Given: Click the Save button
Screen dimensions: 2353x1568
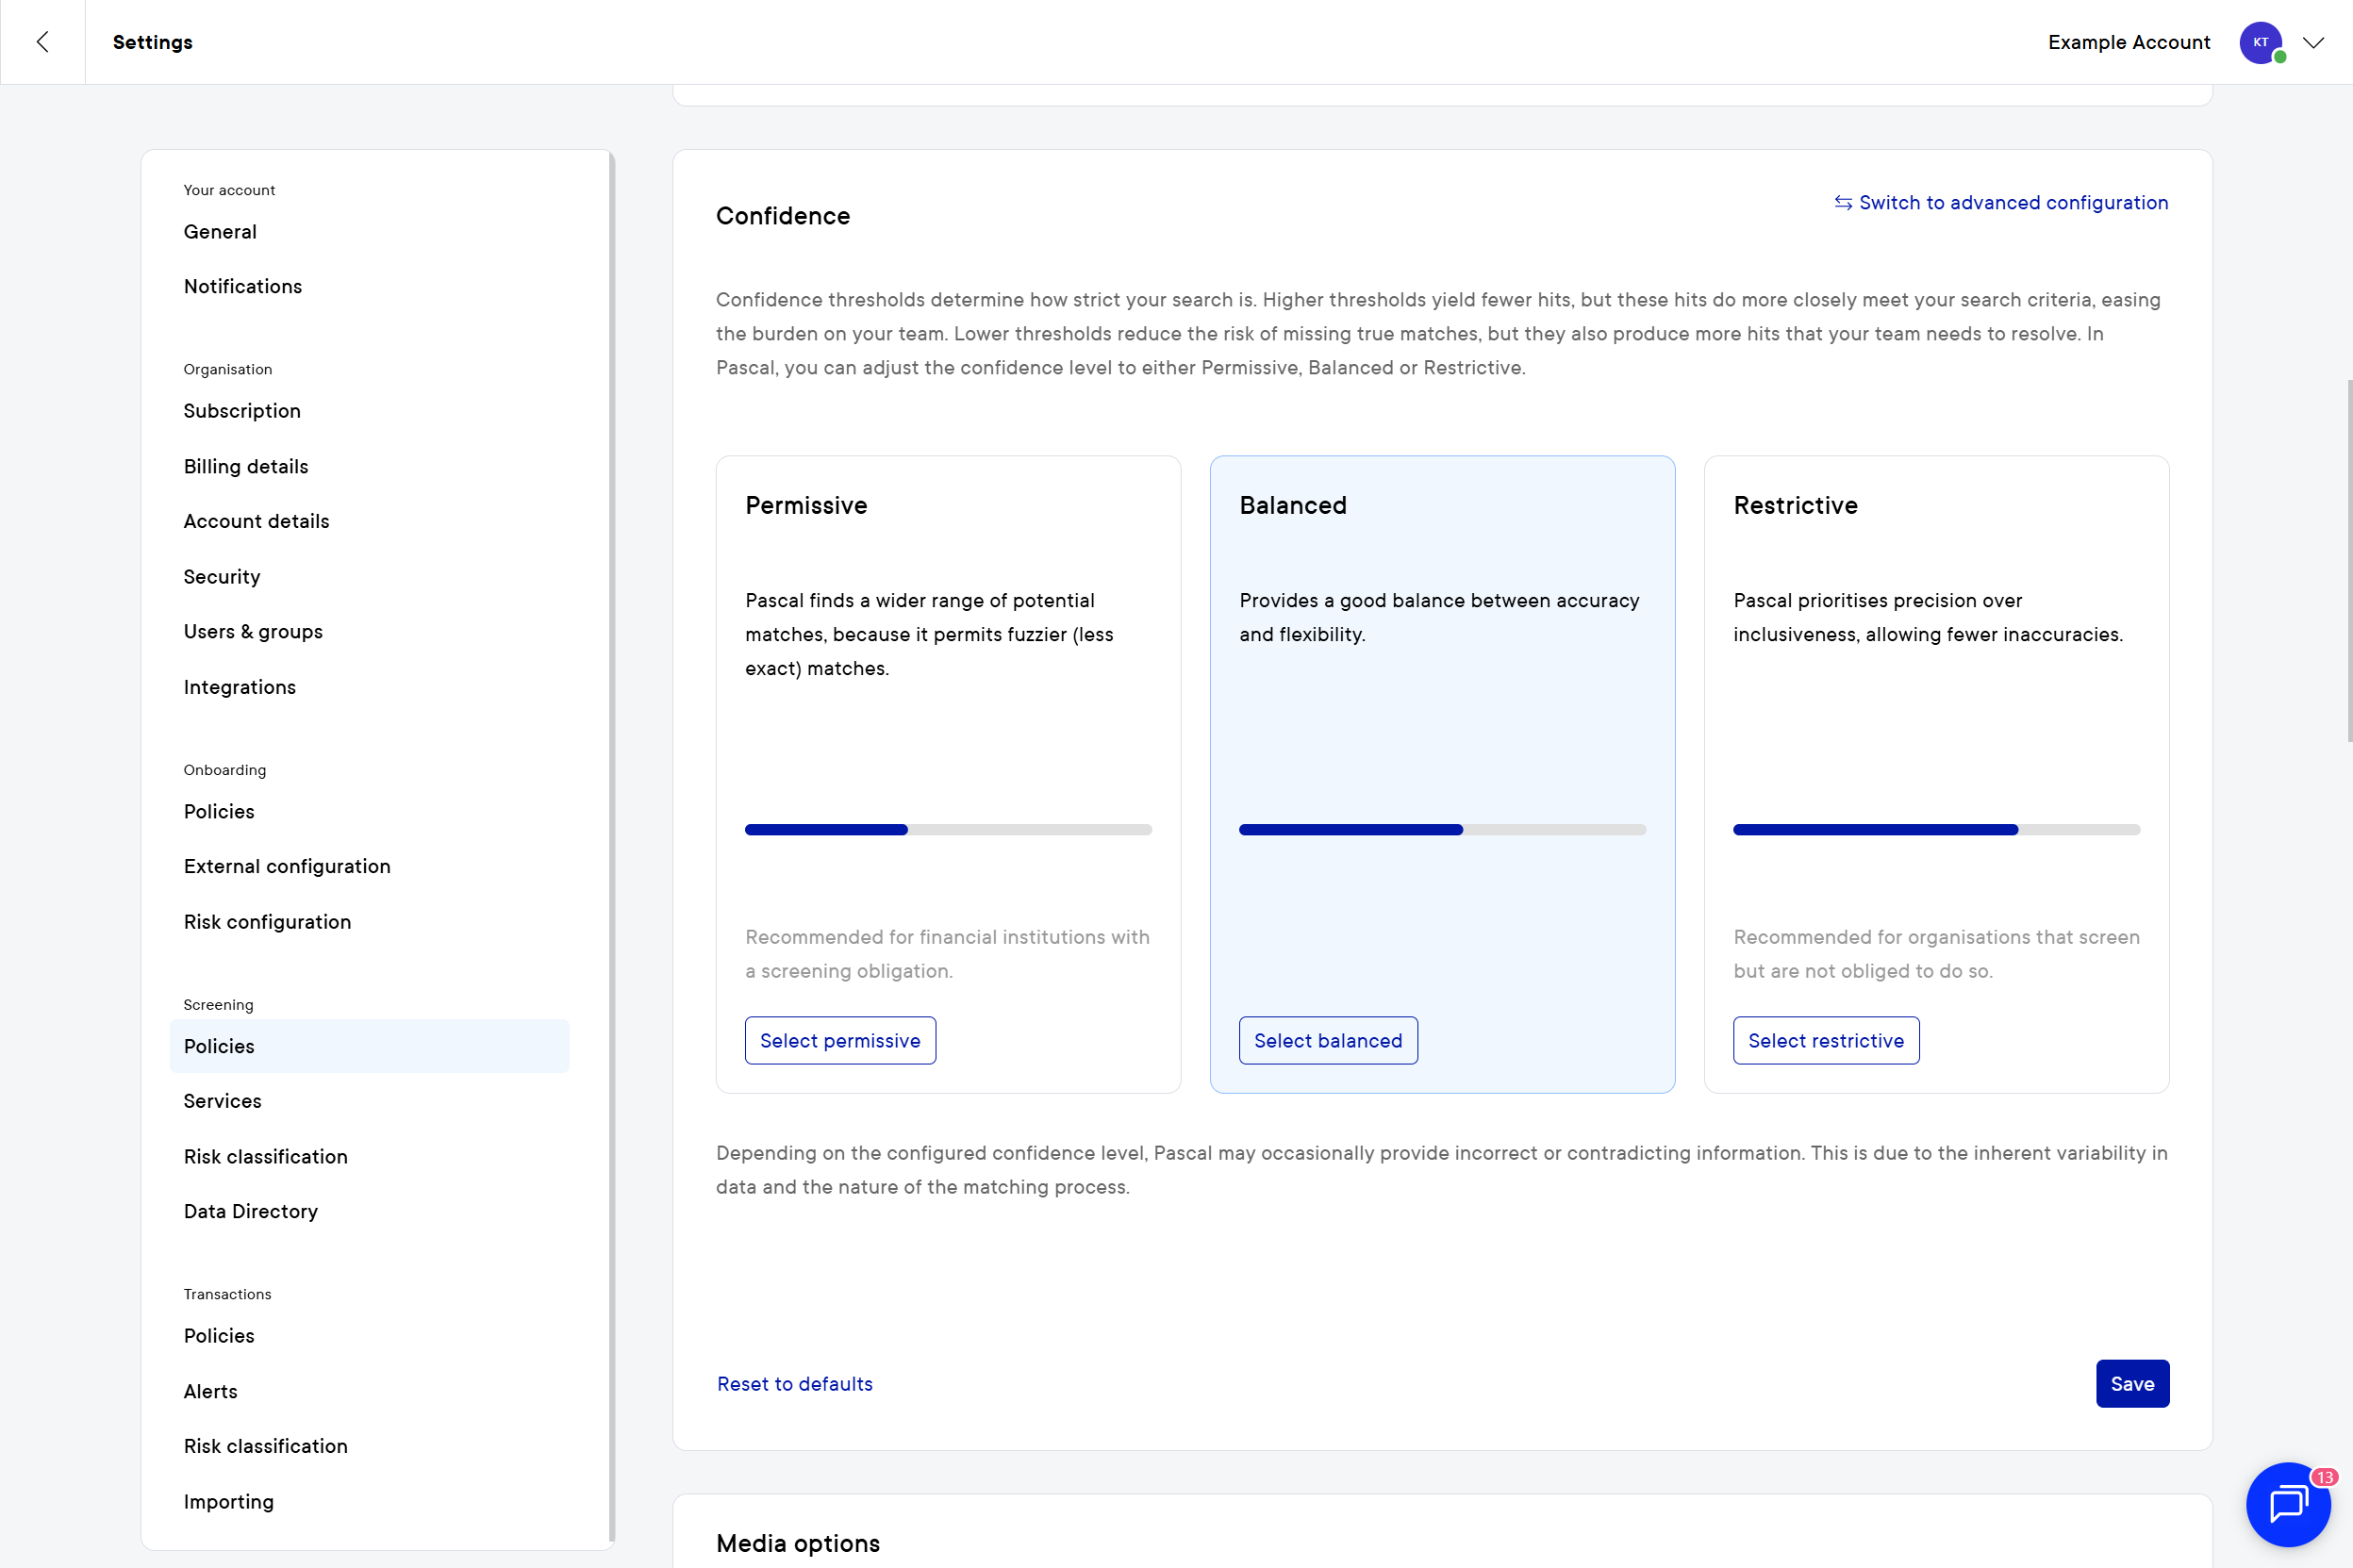Looking at the screenshot, I should coord(2131,1383).
